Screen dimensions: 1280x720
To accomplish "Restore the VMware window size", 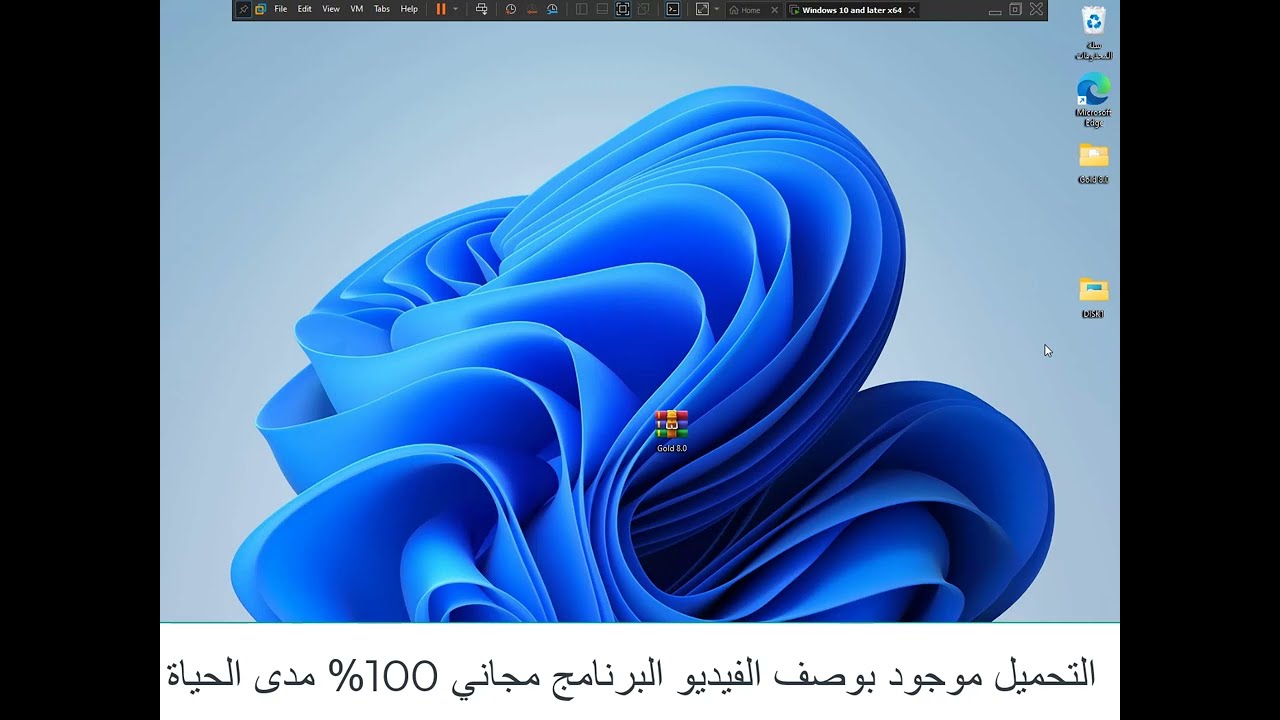I will pyautogui.click(x=1015, y=9).
